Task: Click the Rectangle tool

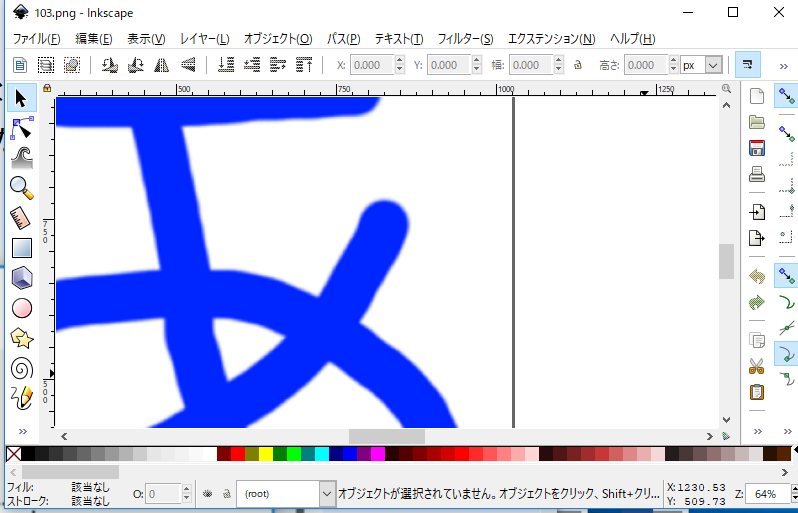Action: coord(22,248)
